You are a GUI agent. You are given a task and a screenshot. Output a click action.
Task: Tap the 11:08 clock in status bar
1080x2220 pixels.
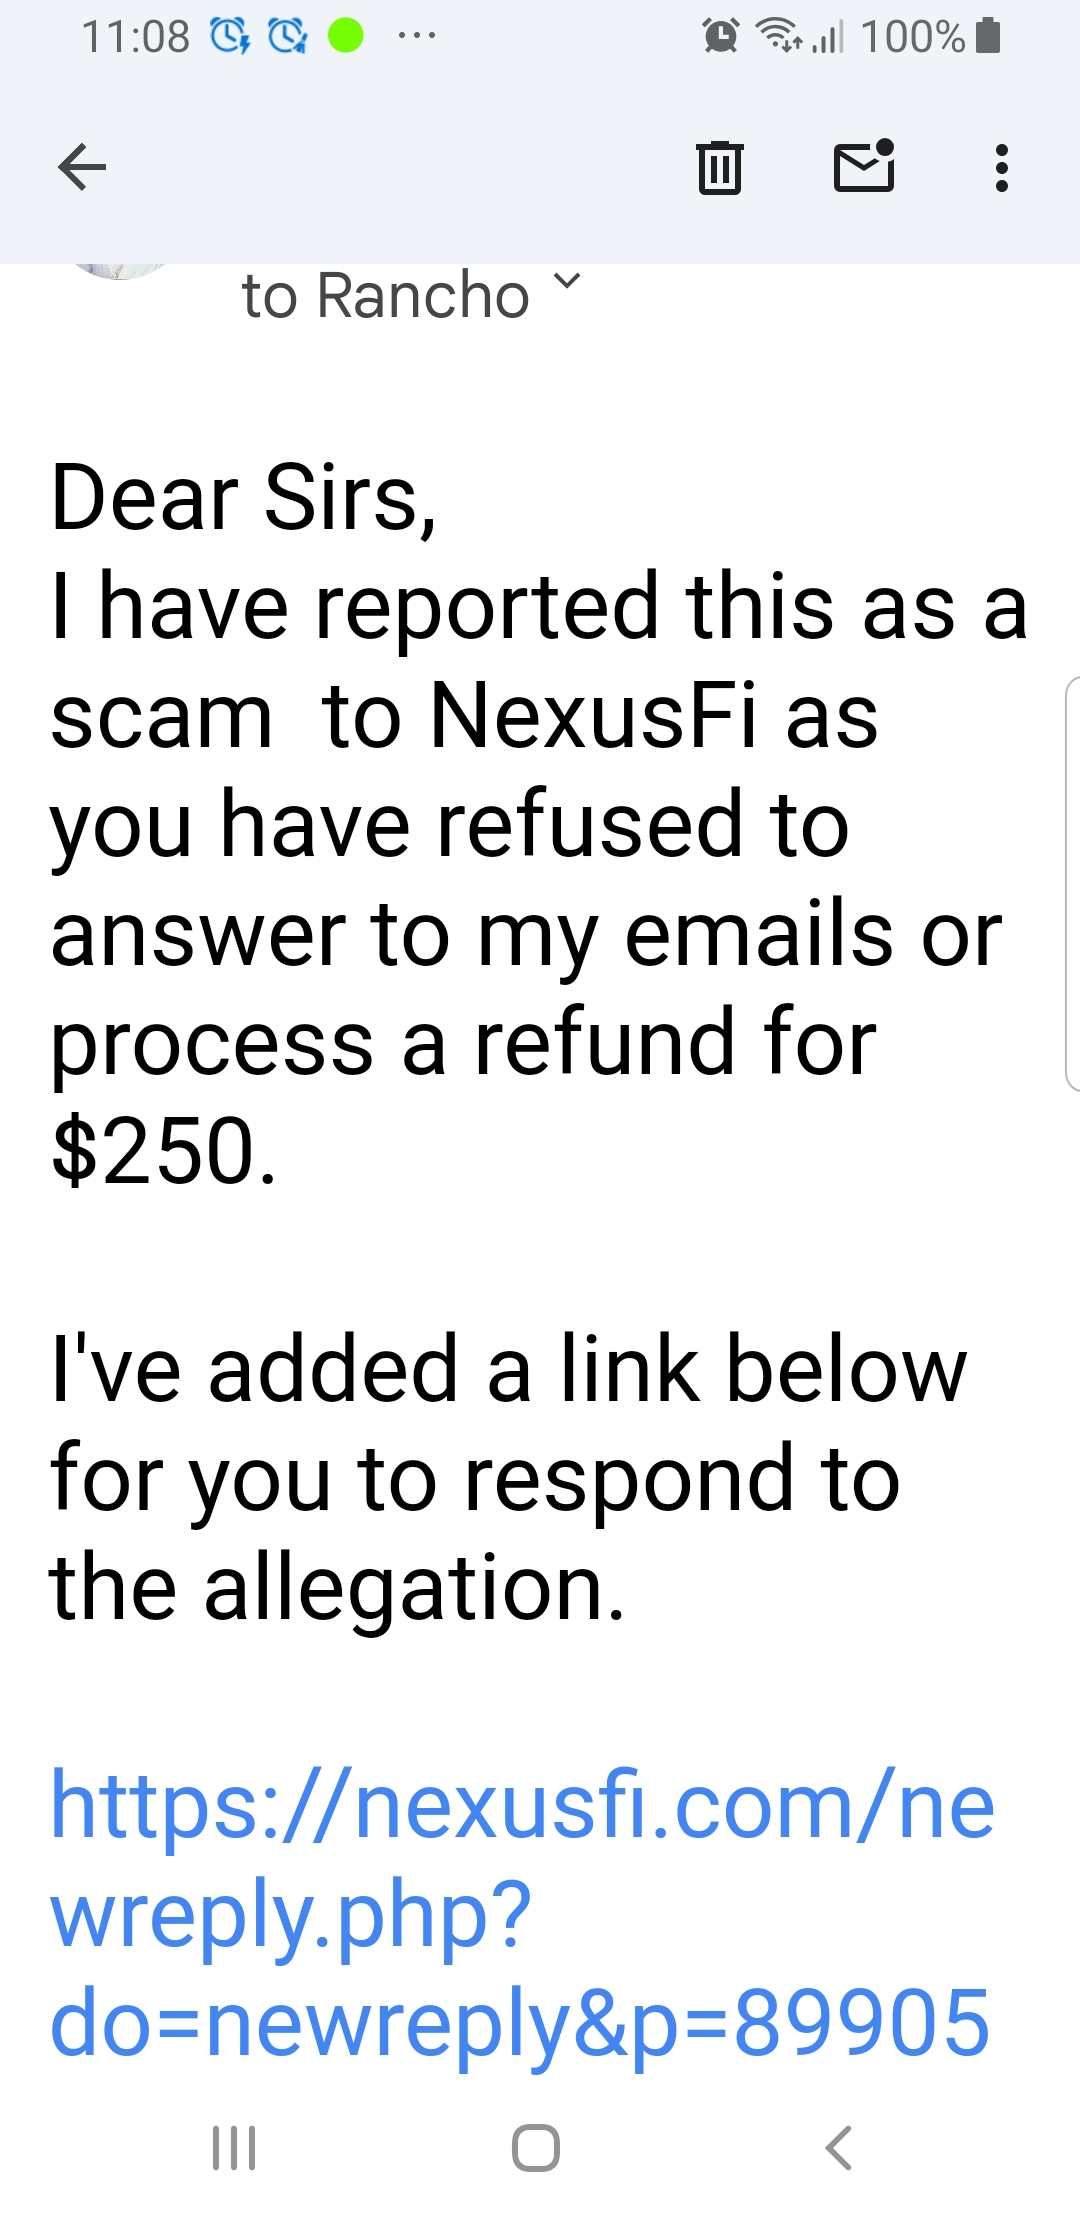135,37
